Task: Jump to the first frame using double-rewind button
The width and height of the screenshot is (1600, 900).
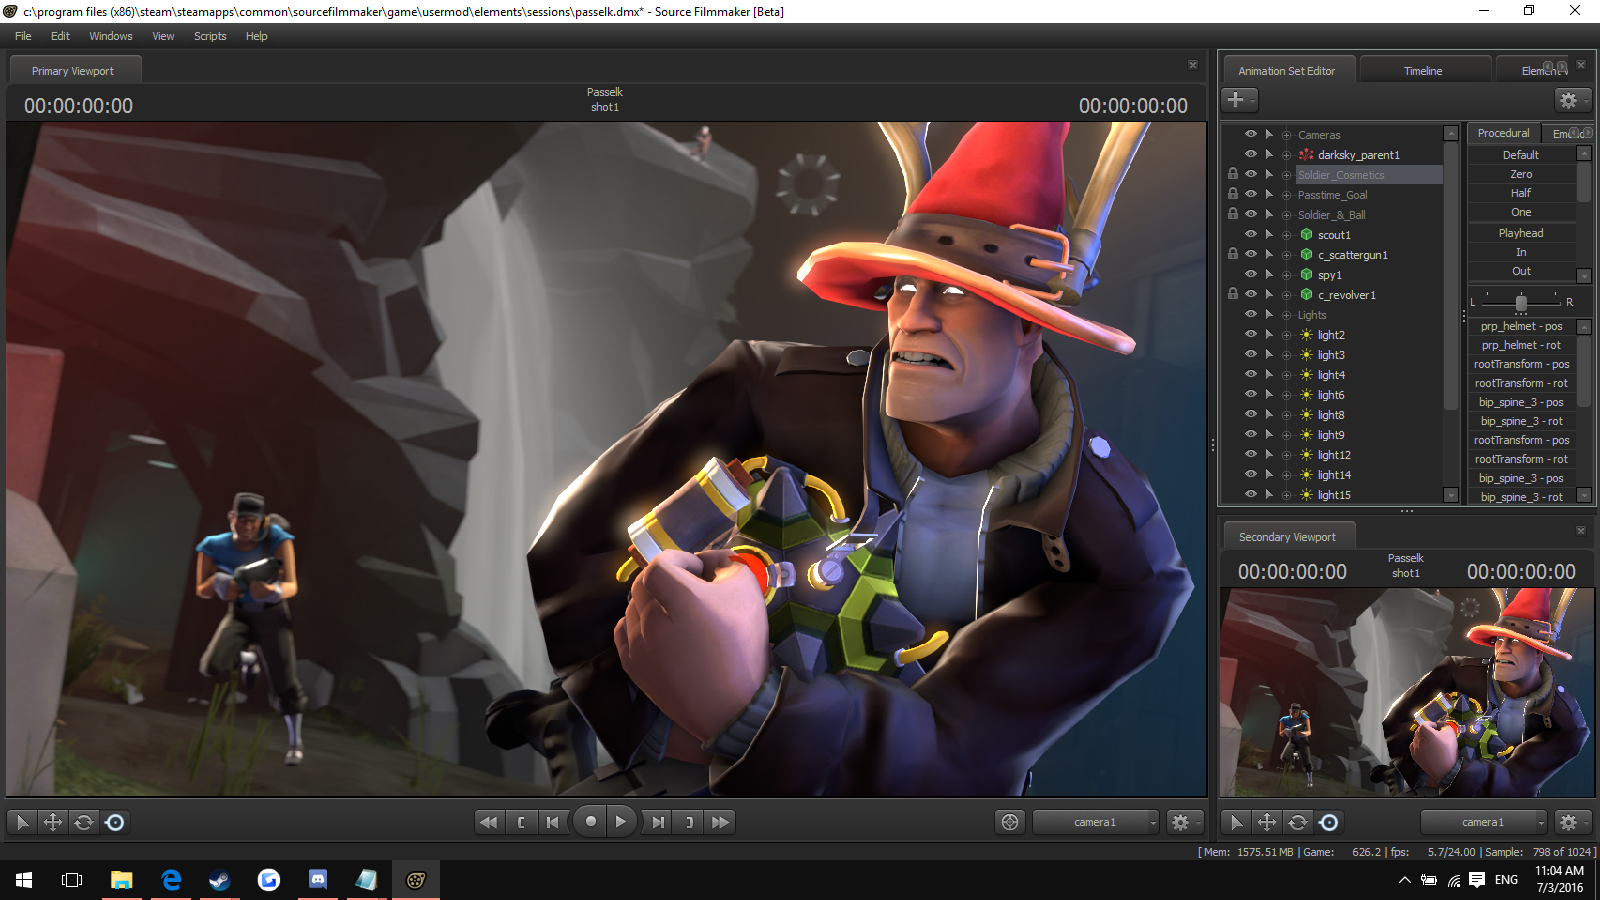Action: pyautogui.click(x=488, y=822)
